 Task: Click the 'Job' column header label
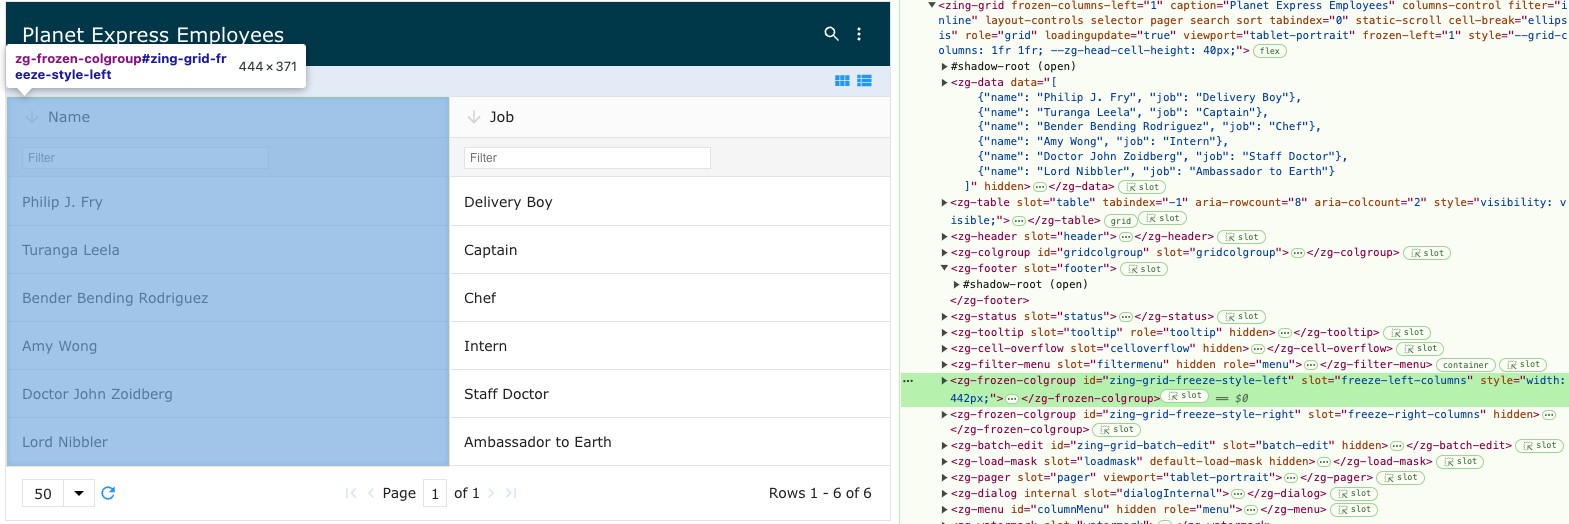click(x=502, y=117)
